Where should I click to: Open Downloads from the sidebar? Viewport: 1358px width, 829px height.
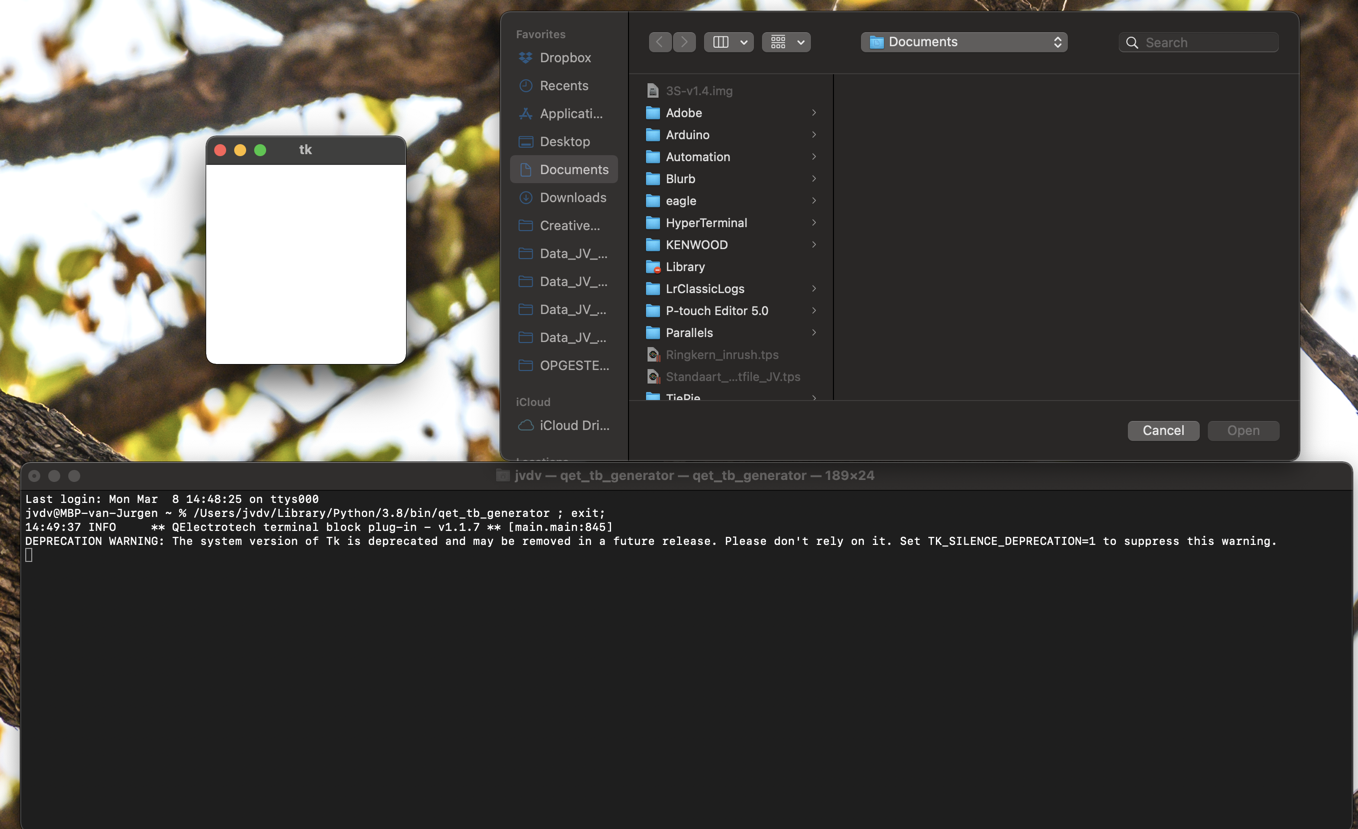tap(572, 198)
